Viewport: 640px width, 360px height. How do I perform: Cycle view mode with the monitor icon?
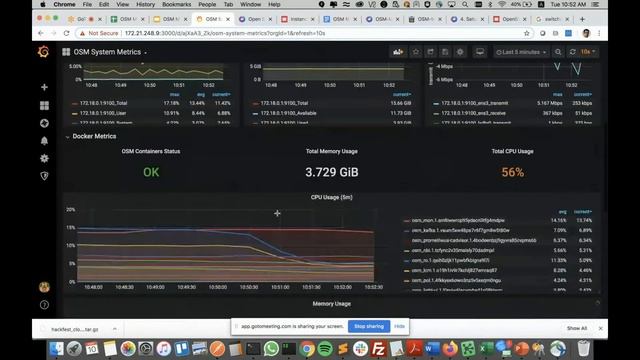point(480,52)
